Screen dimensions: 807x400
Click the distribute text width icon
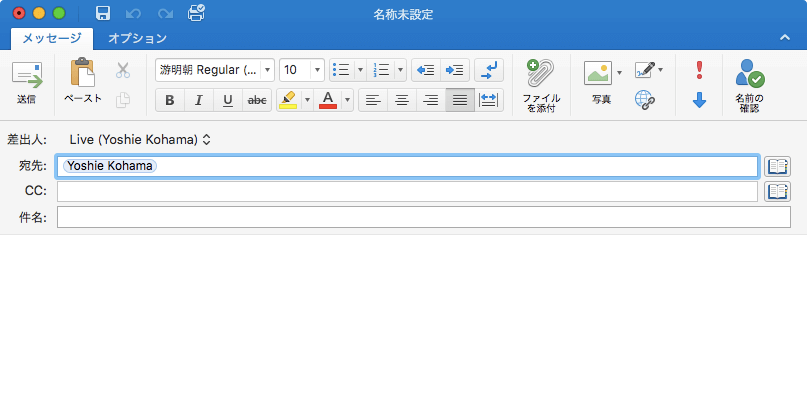pos(489,100)
